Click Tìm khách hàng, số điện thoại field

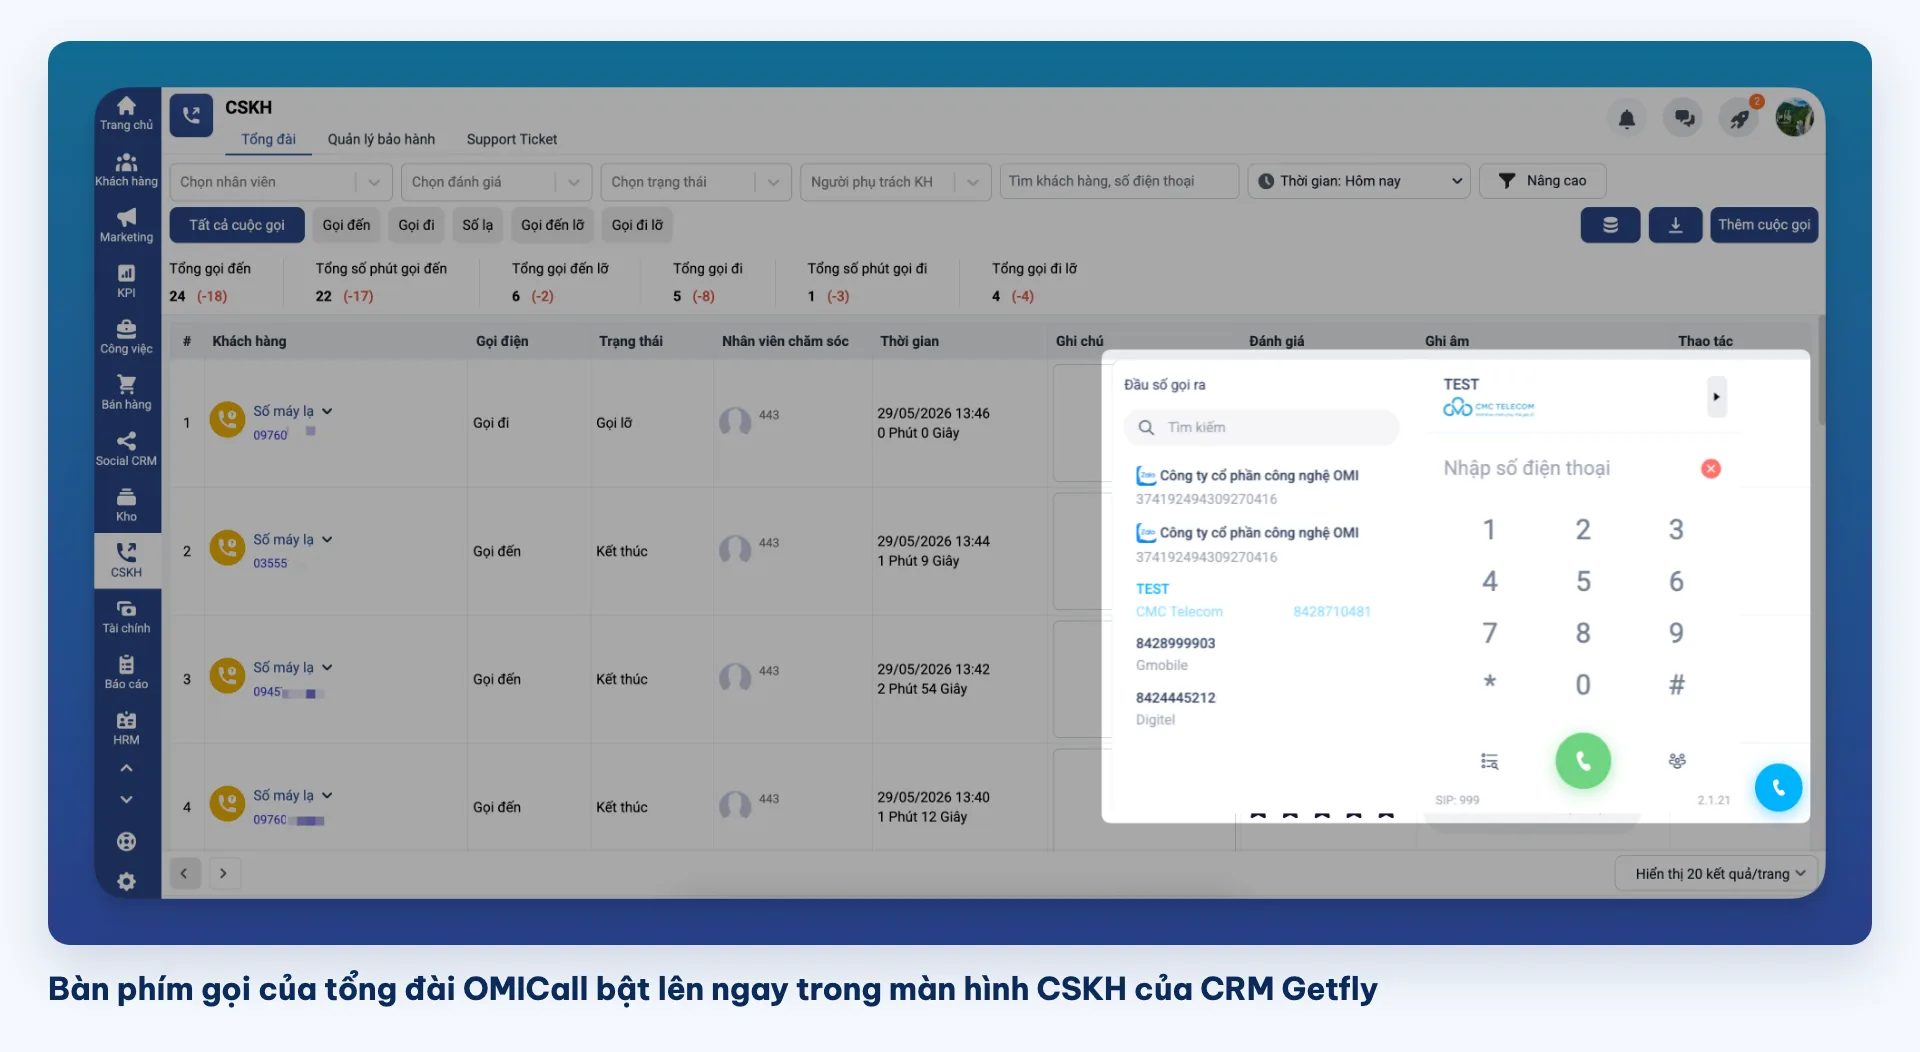(x=1119, y=181)
